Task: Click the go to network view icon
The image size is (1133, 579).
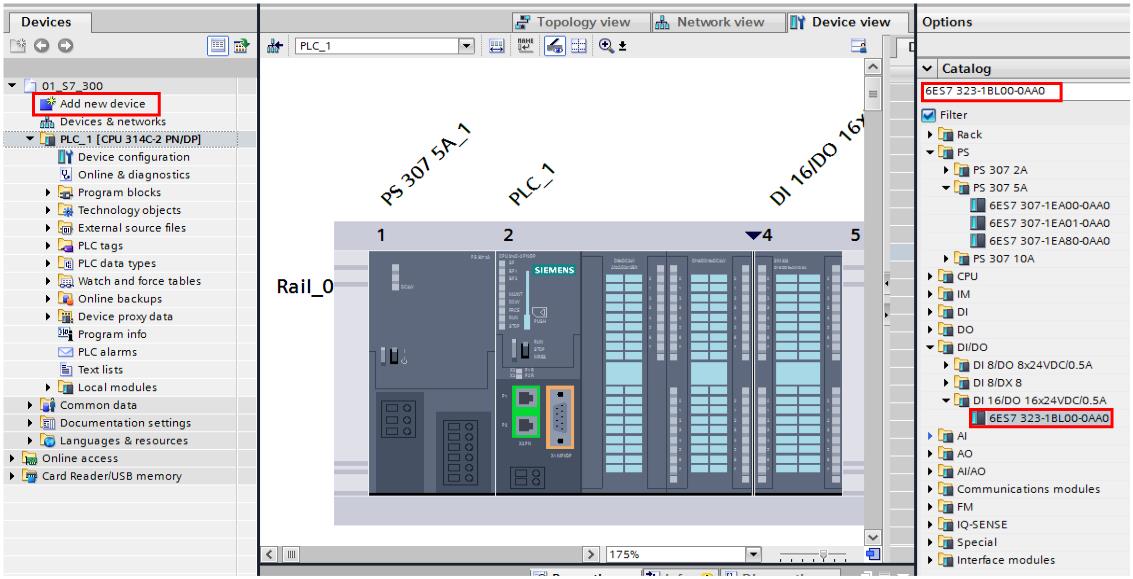Action: tap(275, 46)
